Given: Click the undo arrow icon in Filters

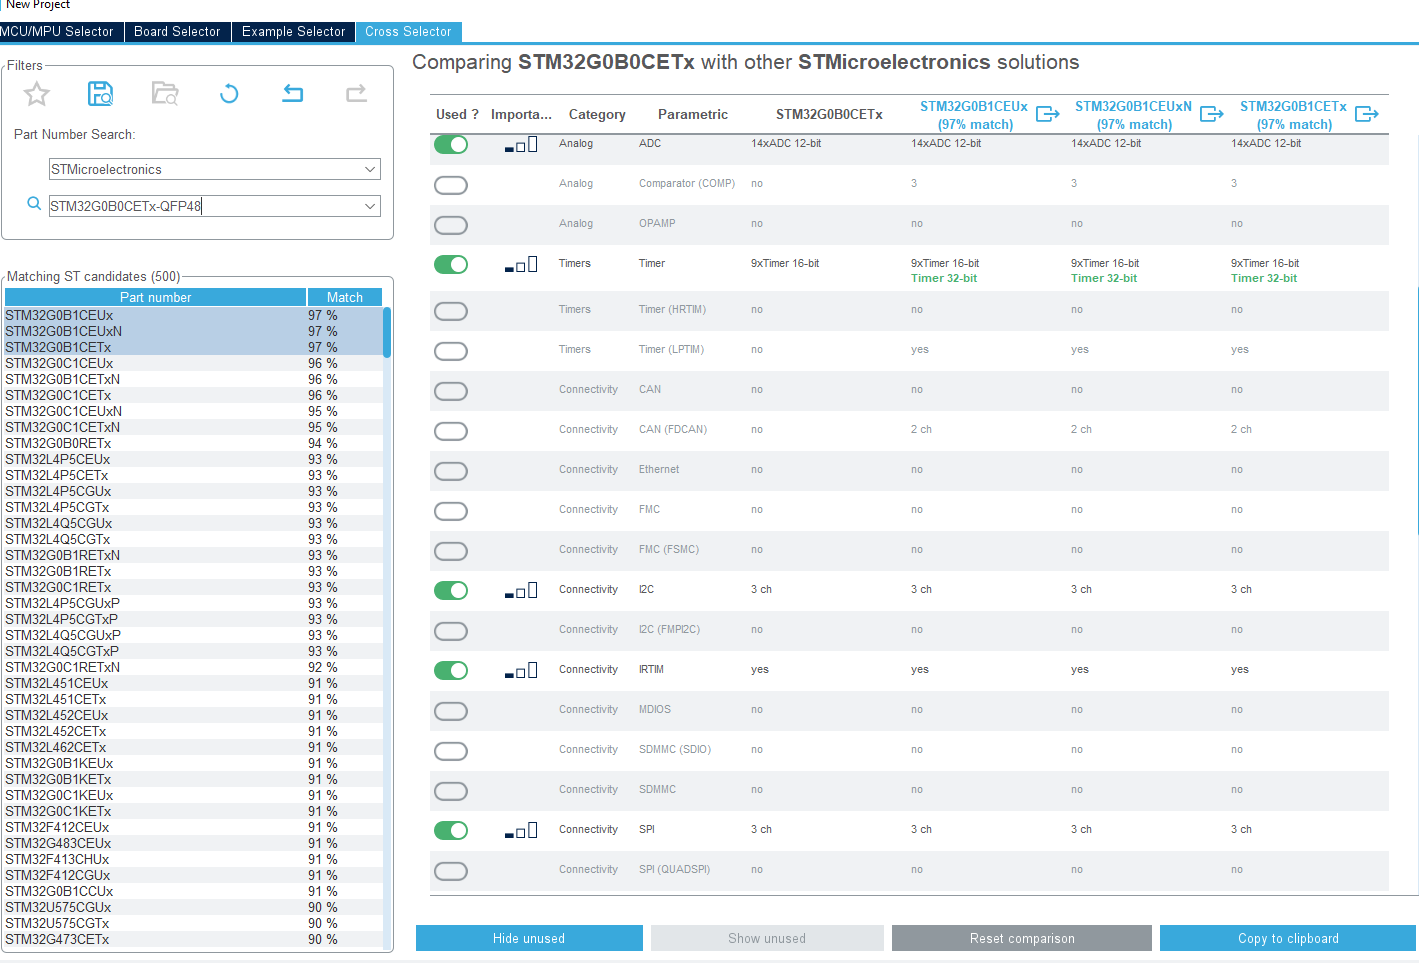Looking at the screenshot, I should pyautogui.click(x=292, y=94).
